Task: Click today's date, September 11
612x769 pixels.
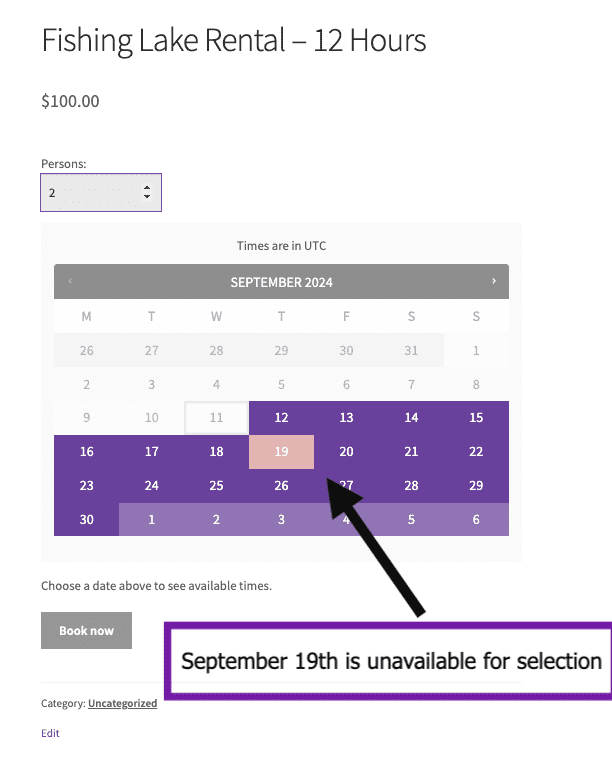Action: point(216,417)
